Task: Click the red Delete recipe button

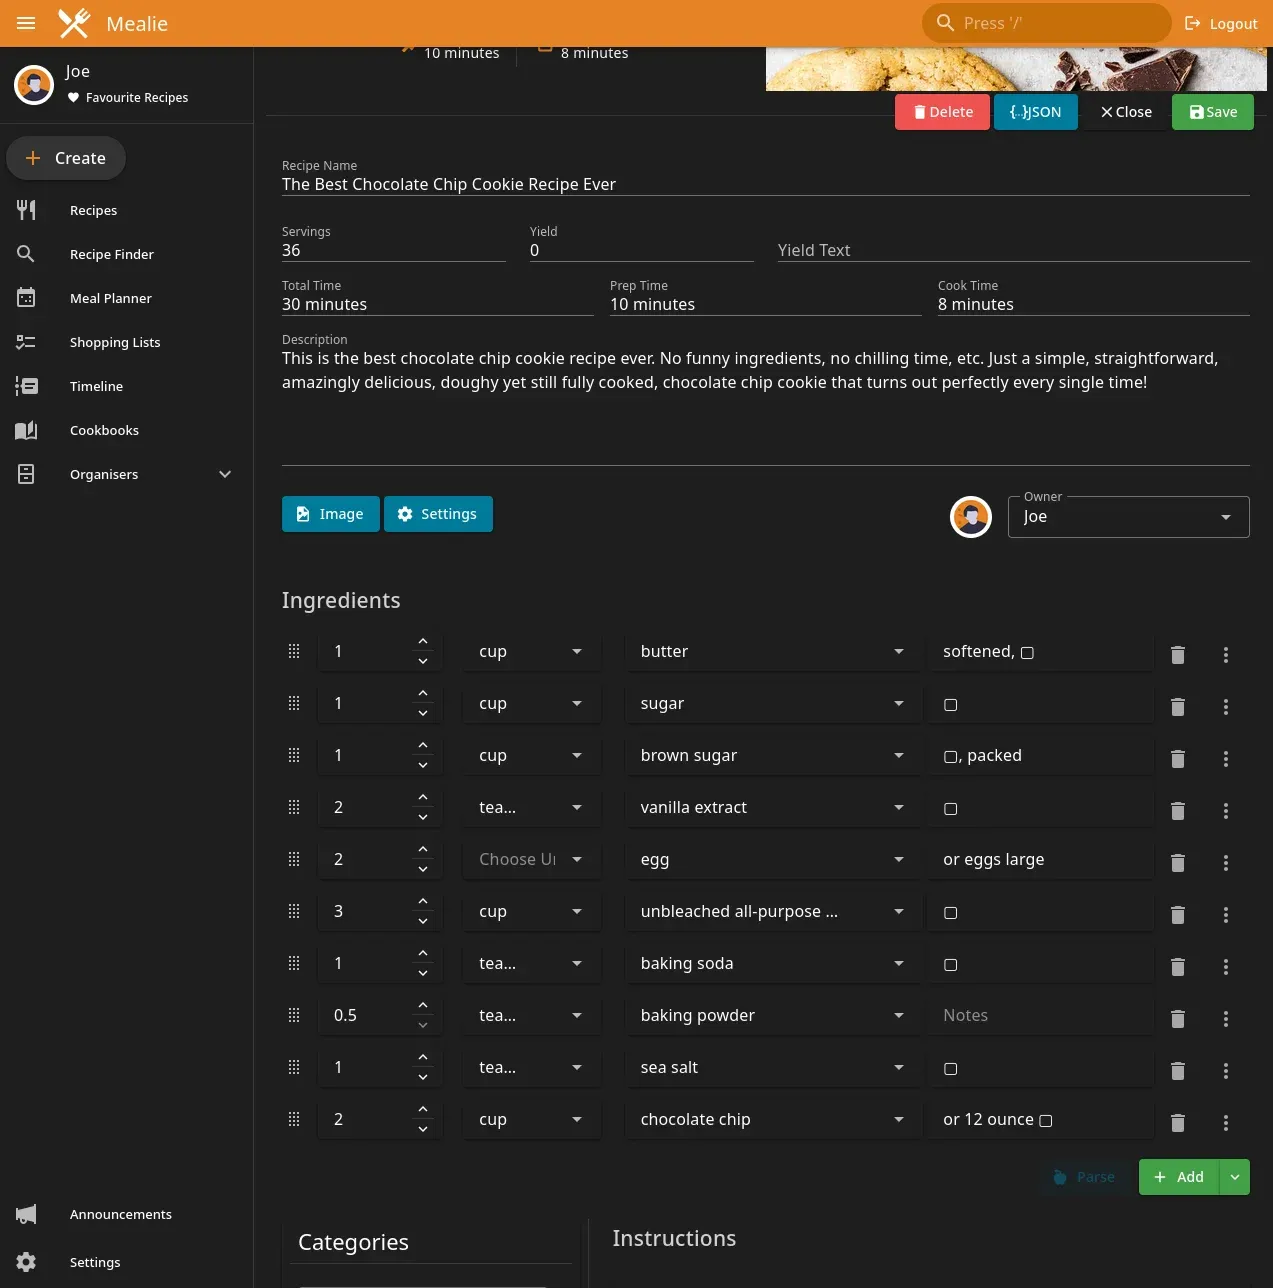Action: (x=942, y=112)
